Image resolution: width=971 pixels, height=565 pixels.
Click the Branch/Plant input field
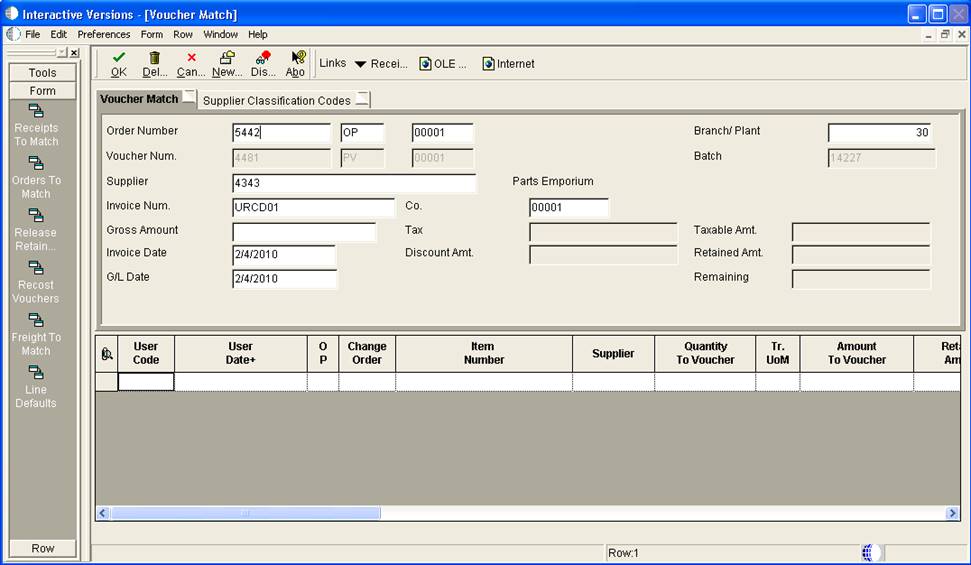pos(880,133)
